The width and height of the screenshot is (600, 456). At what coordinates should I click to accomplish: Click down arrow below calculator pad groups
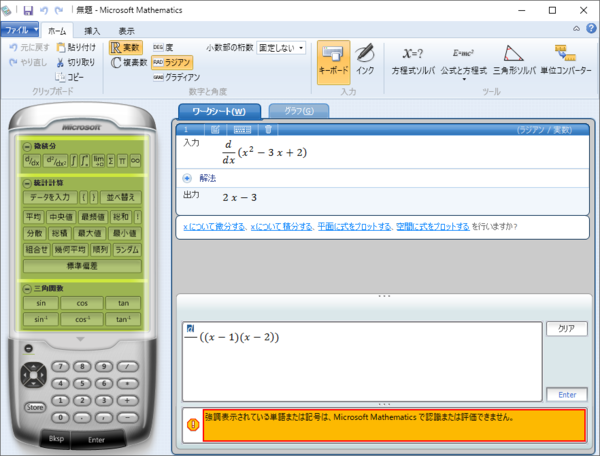(x=80, y=339)
